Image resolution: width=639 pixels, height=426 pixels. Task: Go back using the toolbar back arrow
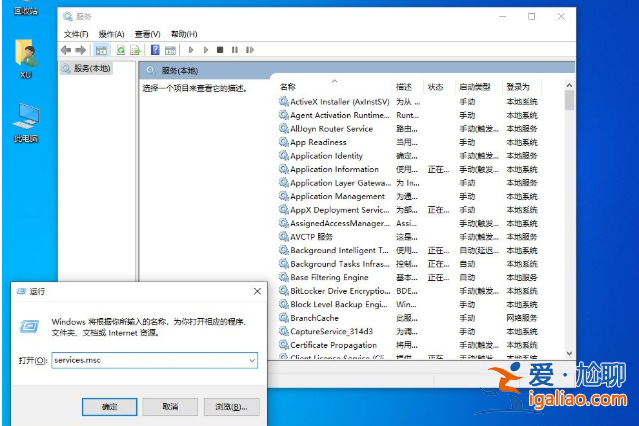tap(66, 50)
